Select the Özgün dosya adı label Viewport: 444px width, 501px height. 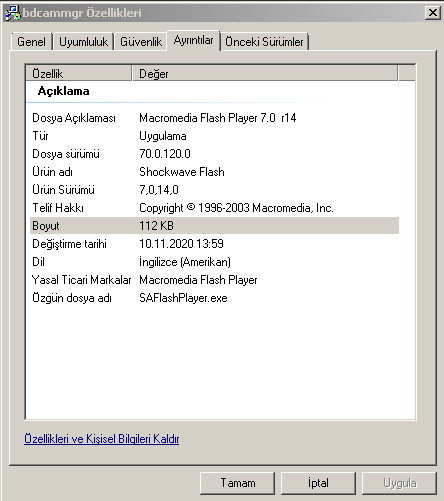pyautogui.click(x=72, y=298)
